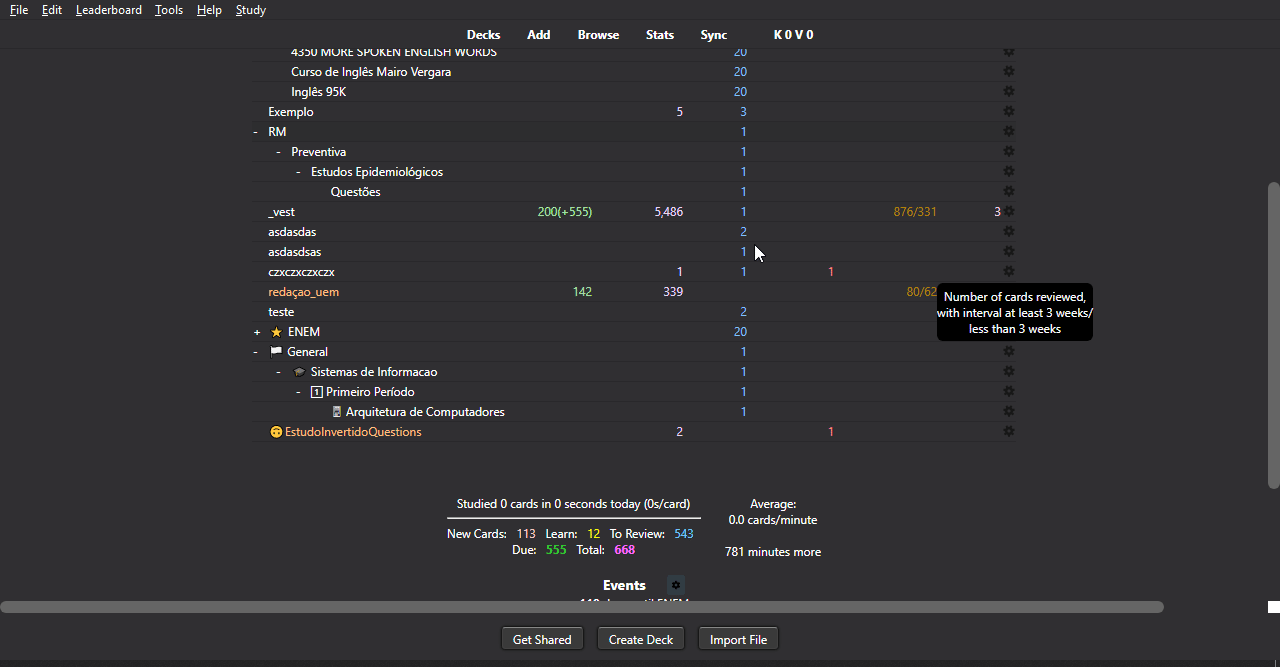Viewport: 1280px width, 667px height.
Task: Click the horizontal scrollbar thumb at bottom
Action: click(x=582, y=607)
